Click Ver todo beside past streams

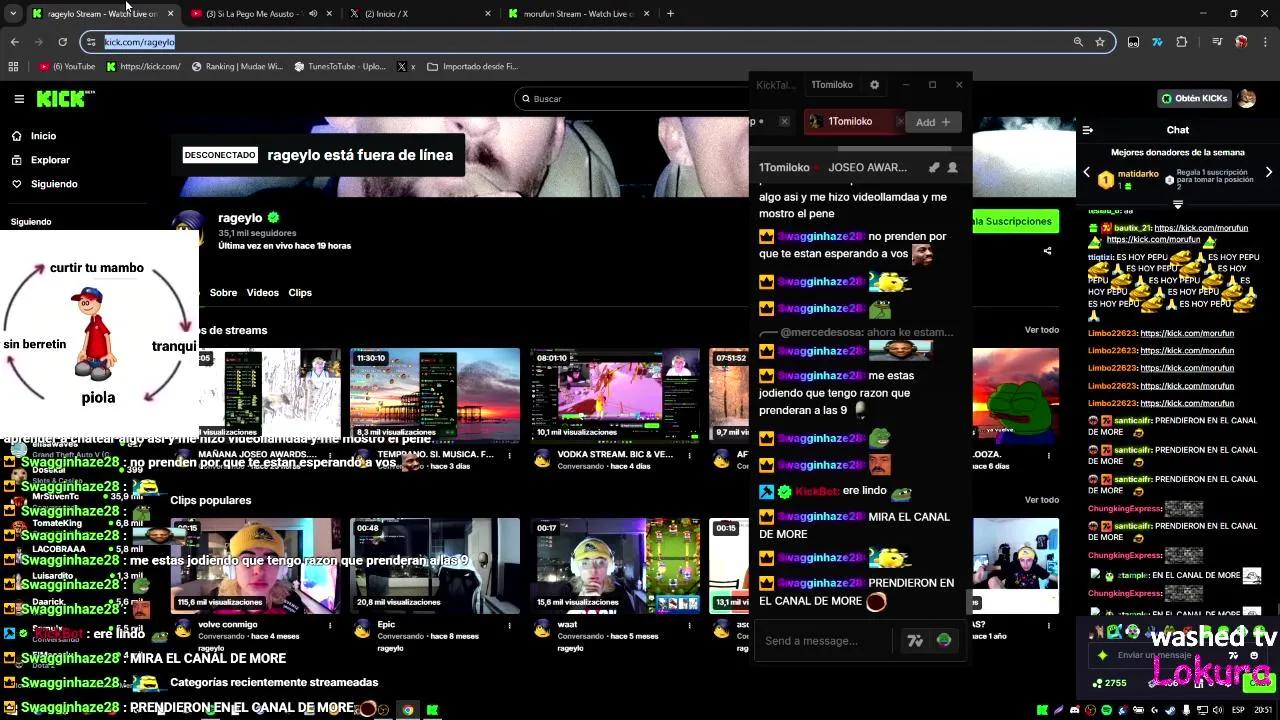pyautogui.click(x=1041, y=330)
